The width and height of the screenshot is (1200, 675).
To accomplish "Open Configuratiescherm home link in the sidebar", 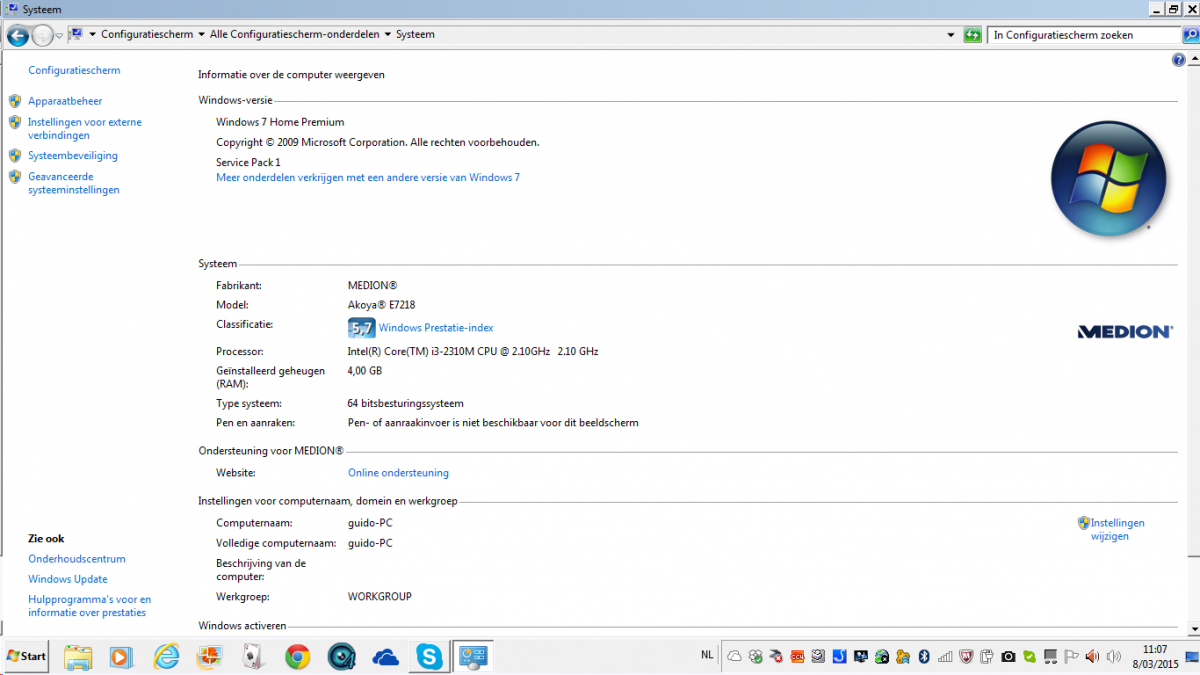I will 74,70.
